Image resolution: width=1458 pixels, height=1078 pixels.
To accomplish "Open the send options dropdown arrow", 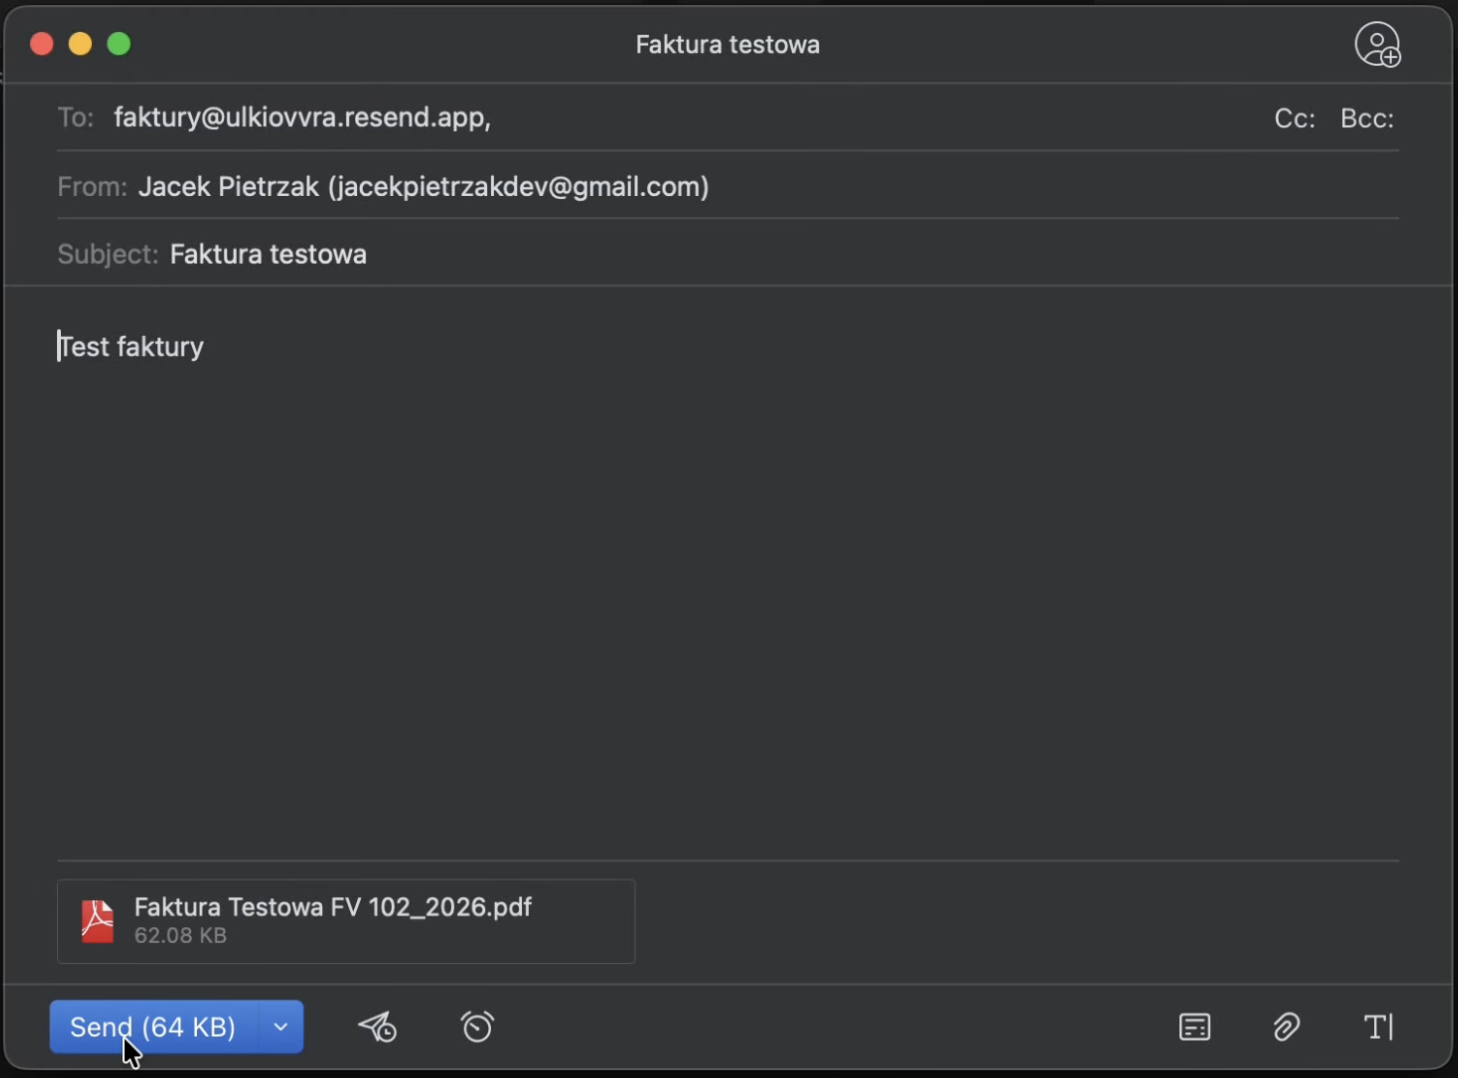I will point(281,1027).
